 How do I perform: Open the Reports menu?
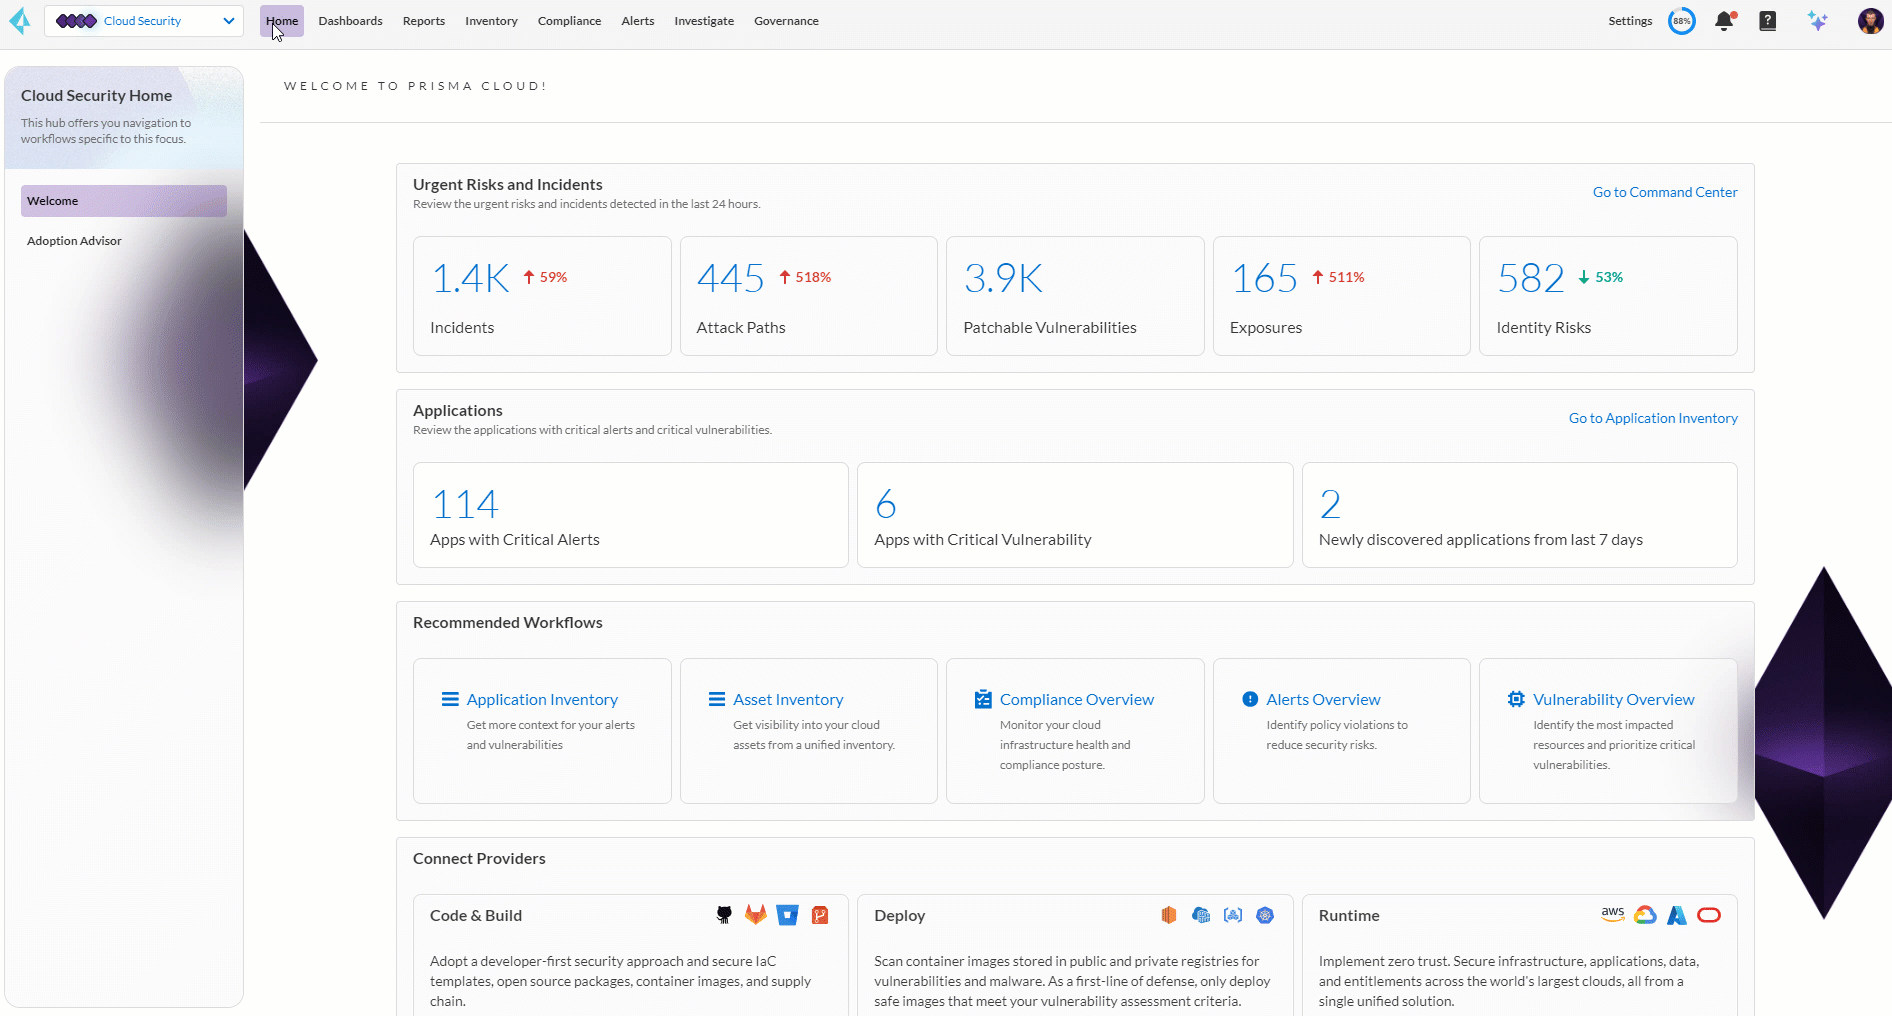click(x=424, y=21)
